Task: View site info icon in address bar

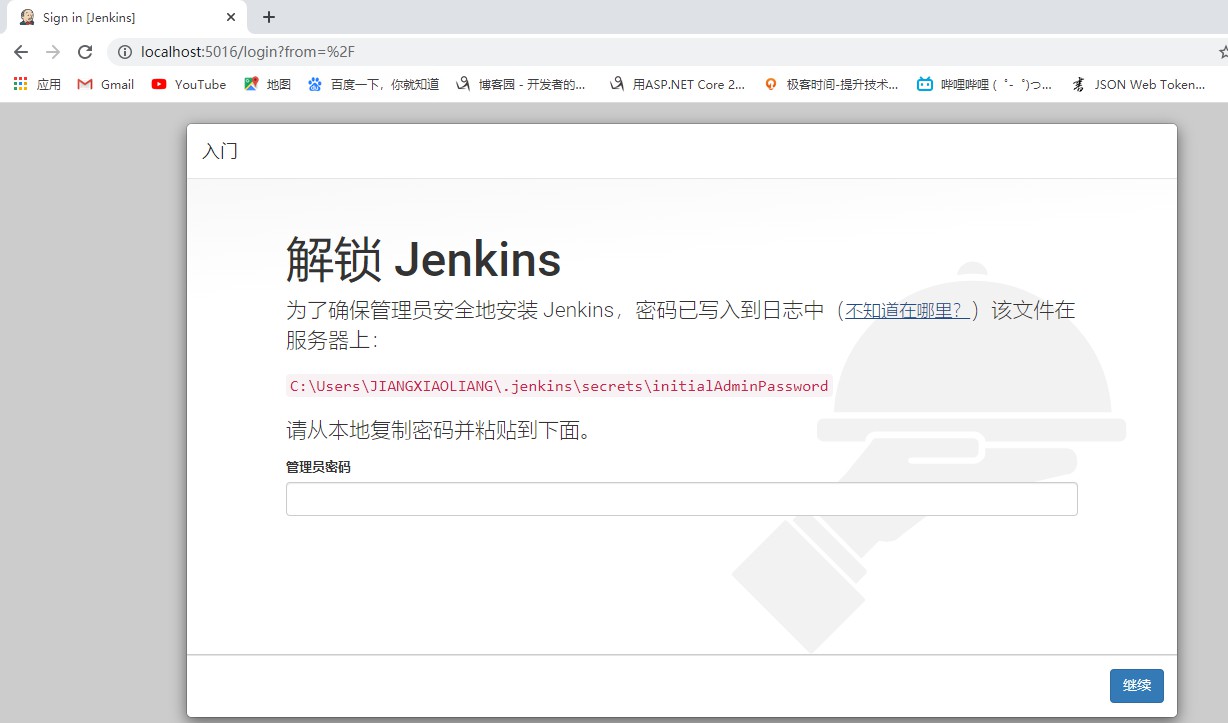Action: [x=125, y=52]
